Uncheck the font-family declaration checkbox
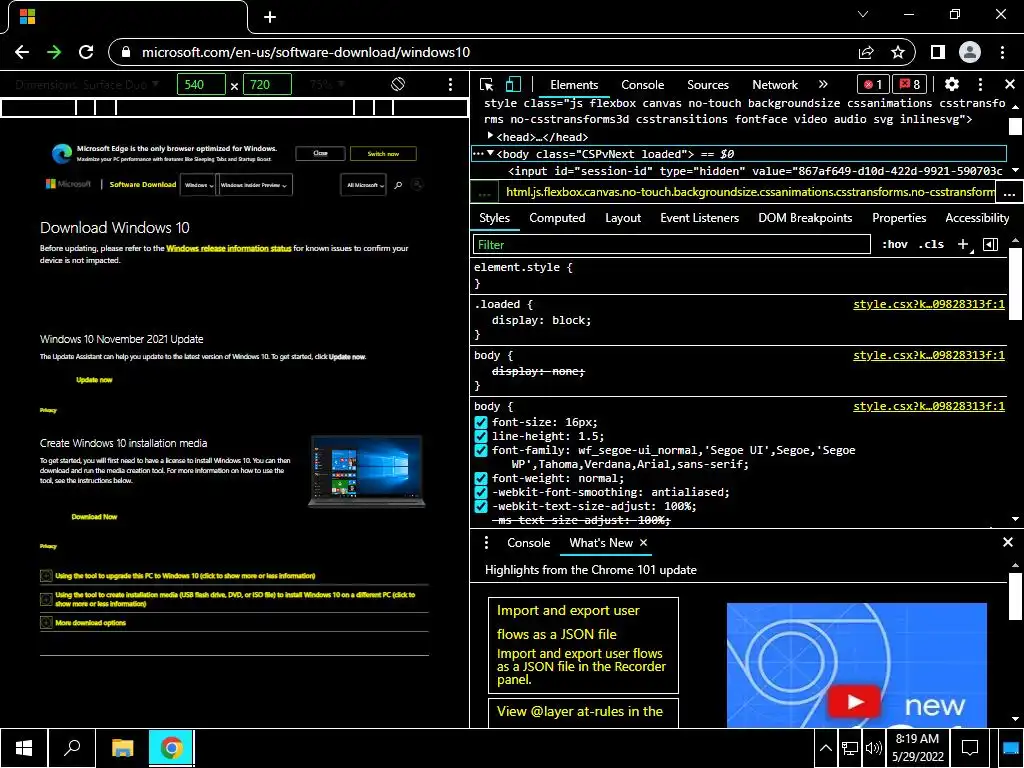 [x=481, y=451]
